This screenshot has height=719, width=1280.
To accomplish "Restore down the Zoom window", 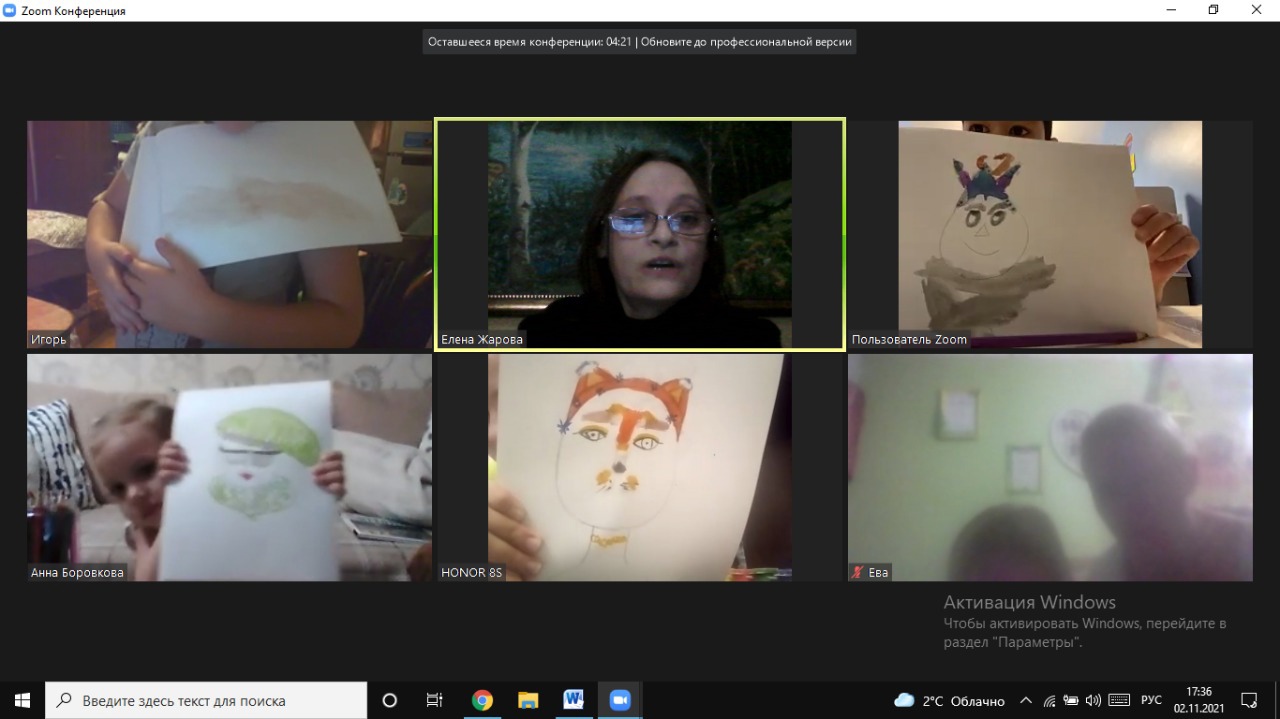I will (x=1213, y=10).
